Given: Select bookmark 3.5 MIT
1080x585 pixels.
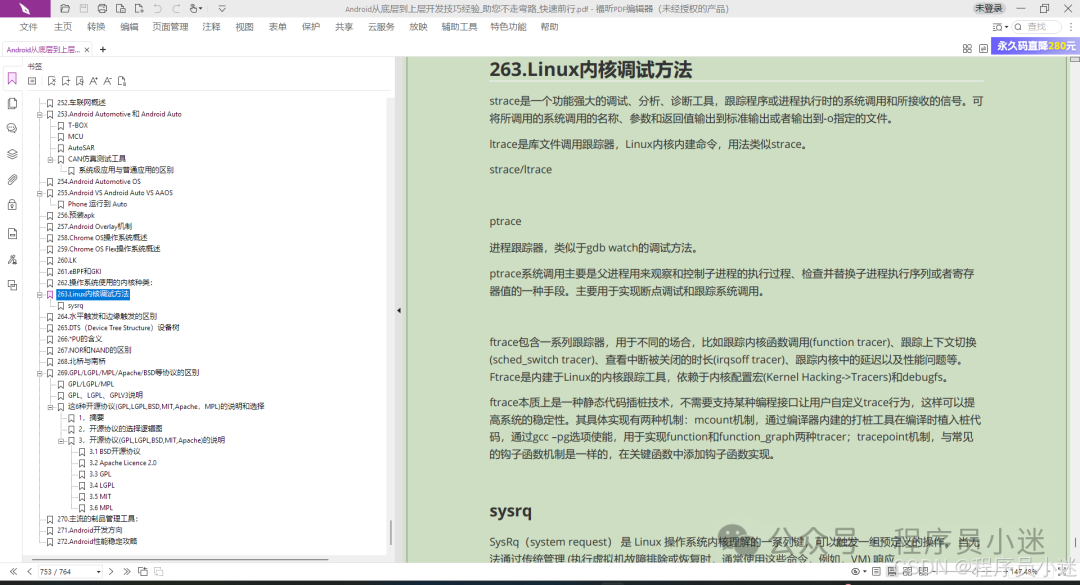Looking at the screenshot, I should (100, 497).
